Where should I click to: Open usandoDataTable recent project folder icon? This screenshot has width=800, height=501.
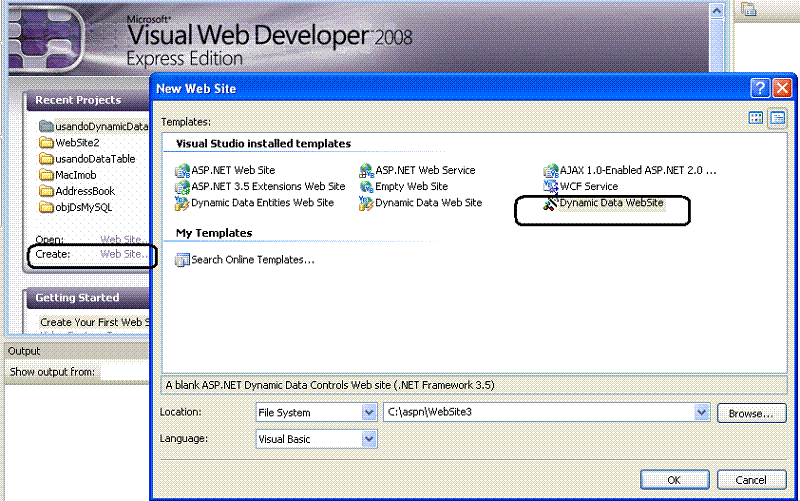point(46,159)
